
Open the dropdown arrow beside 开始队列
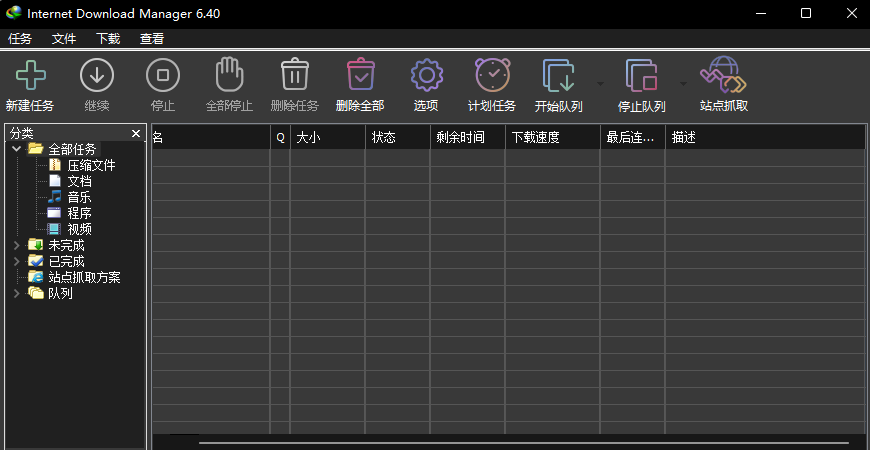click(x=600, y=83)
